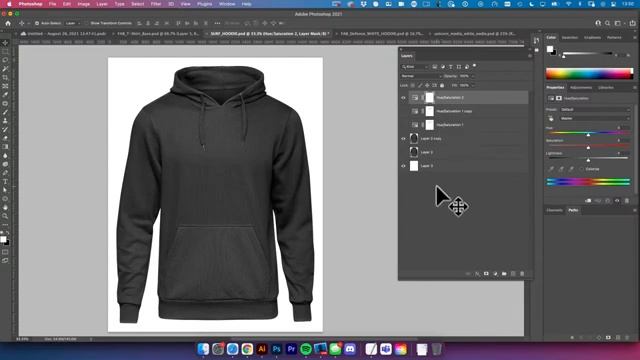The image size is (640, 360).
Task: Click the lock all padlock icon
Action: point(442,85)
